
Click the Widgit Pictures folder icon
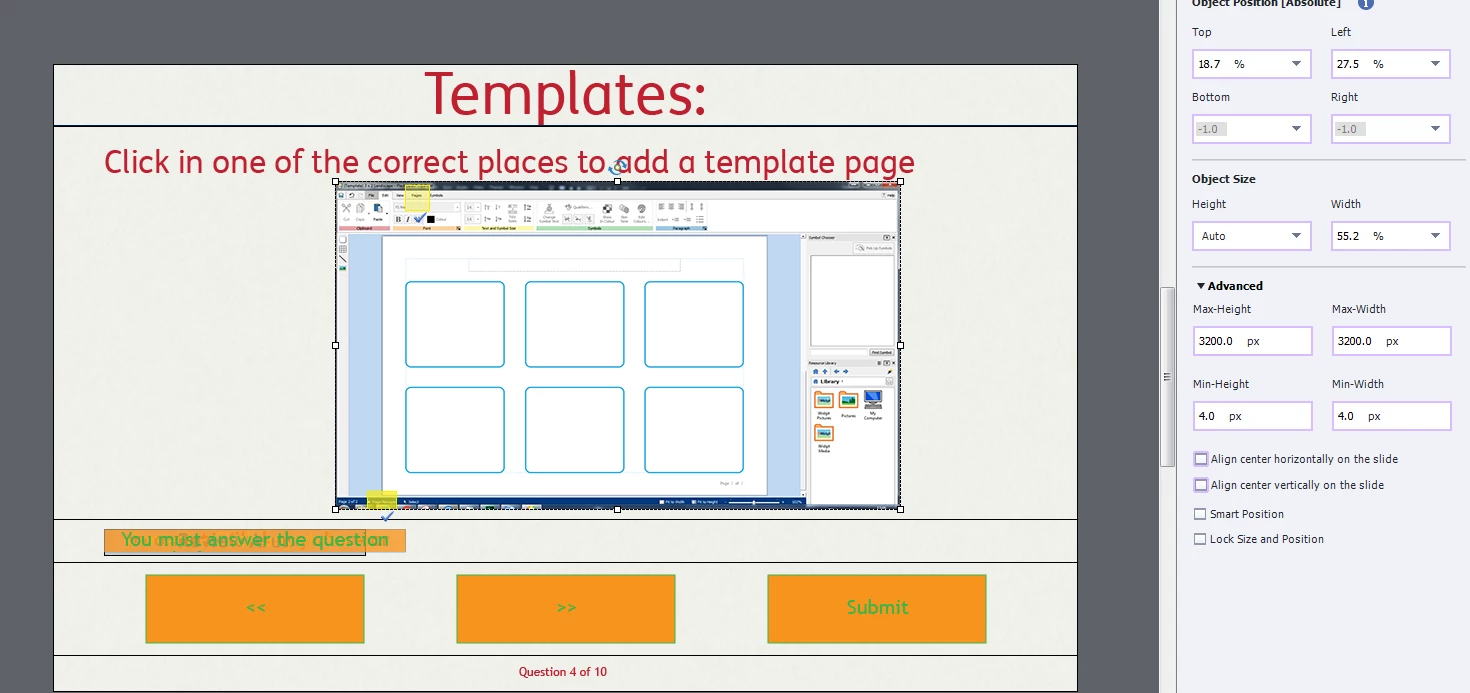coord(824,400)
